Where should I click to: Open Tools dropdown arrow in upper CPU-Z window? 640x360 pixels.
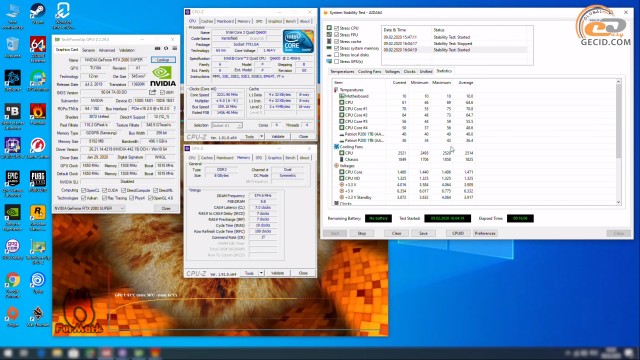click(x=261, y=136)
